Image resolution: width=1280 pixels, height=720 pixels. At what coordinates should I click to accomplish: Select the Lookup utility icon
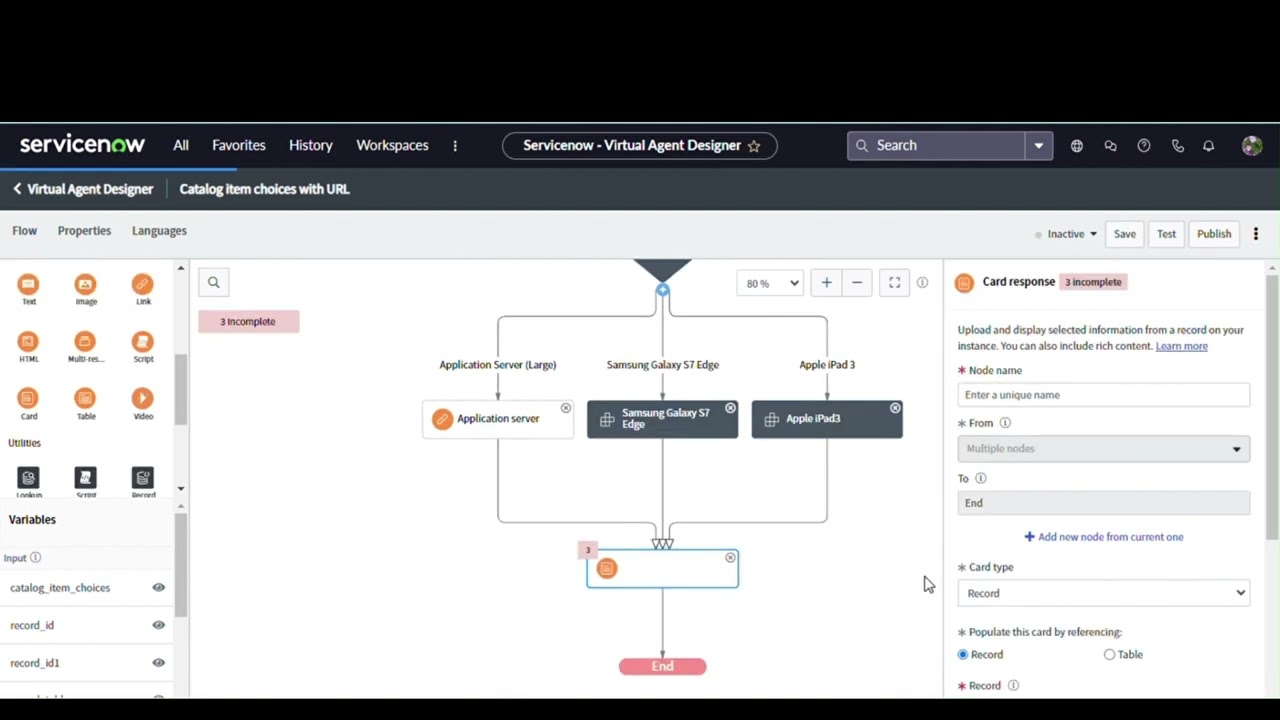click(x=28, y=478)
